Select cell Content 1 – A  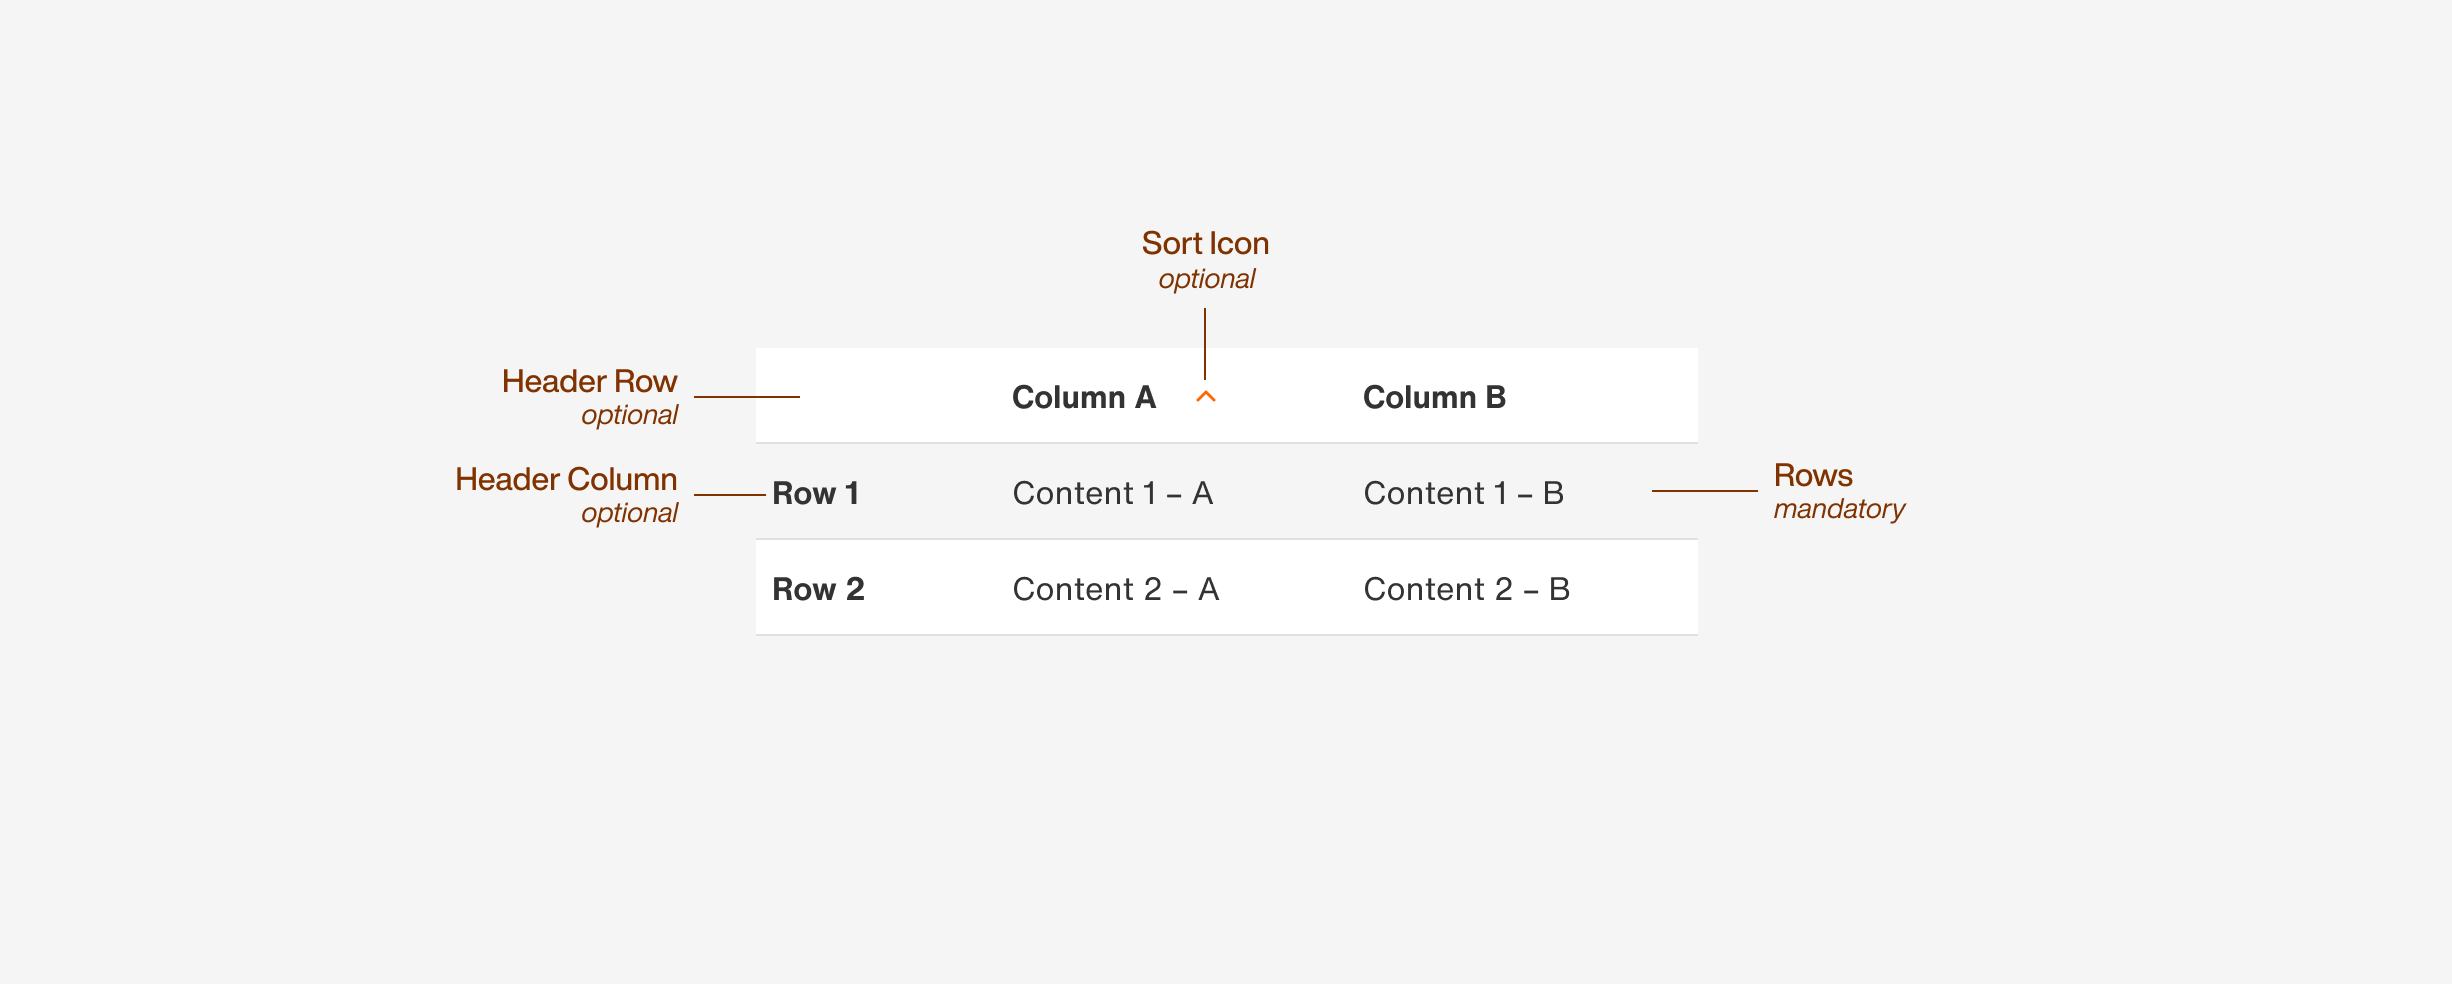point(1113,493)
